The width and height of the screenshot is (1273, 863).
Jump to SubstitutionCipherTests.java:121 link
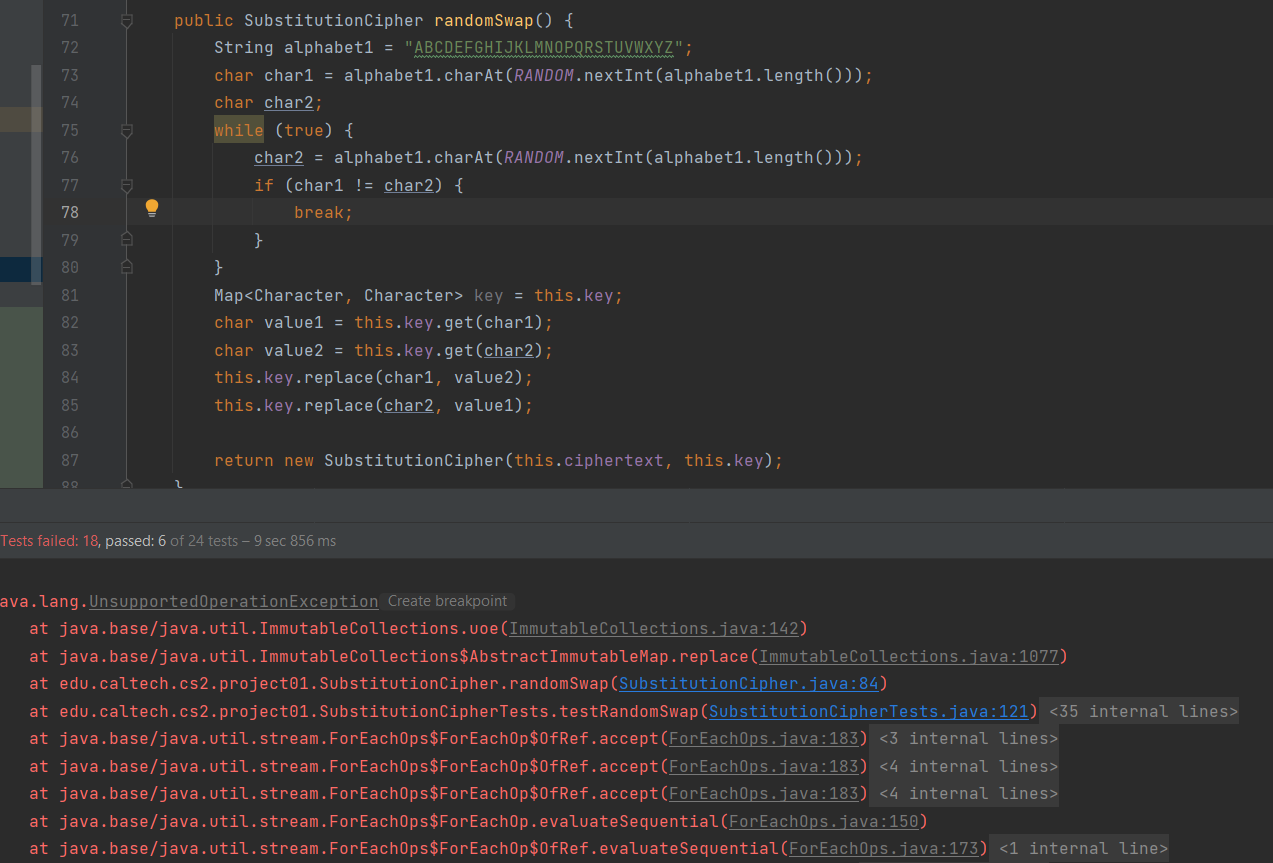click(x=868, y=711)
